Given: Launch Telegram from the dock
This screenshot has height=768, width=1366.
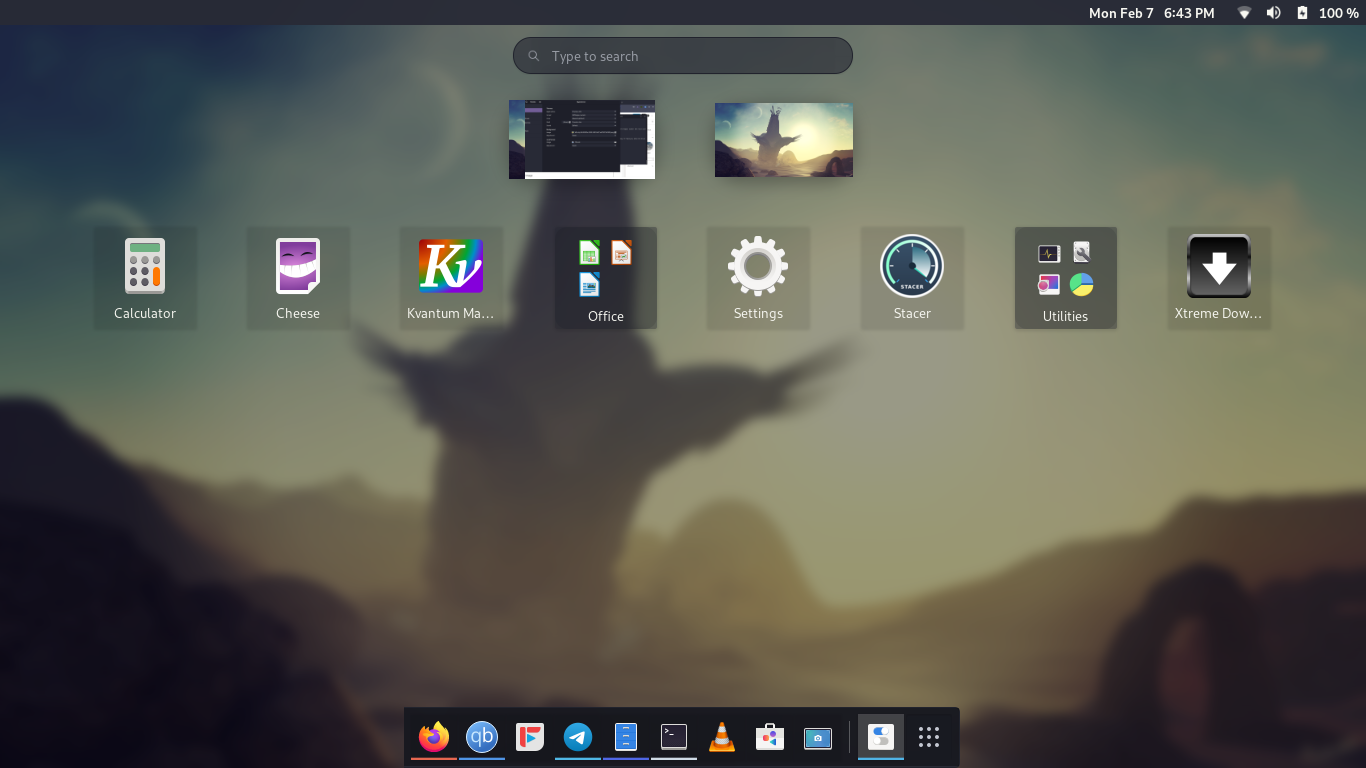Looking at the screenshot, I should [x=577, y=737].
